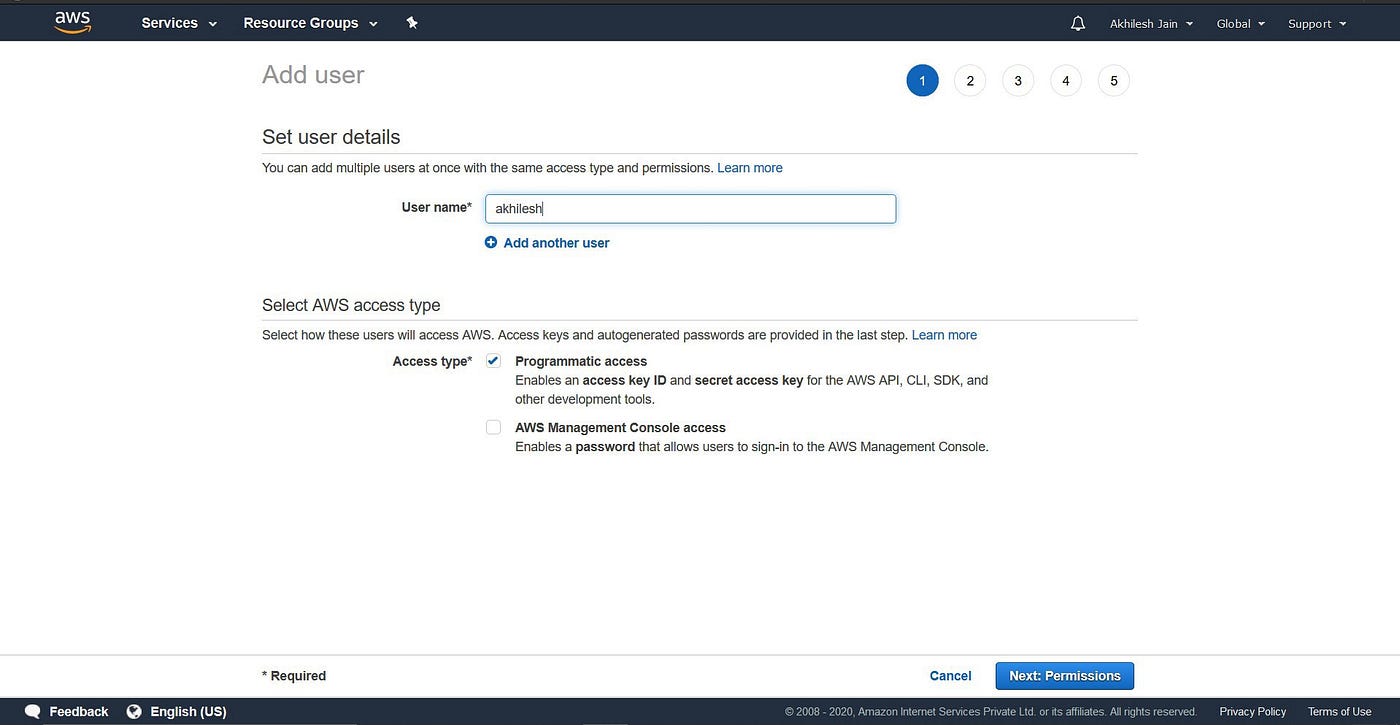Click the Set user details heading

(331, 137)
